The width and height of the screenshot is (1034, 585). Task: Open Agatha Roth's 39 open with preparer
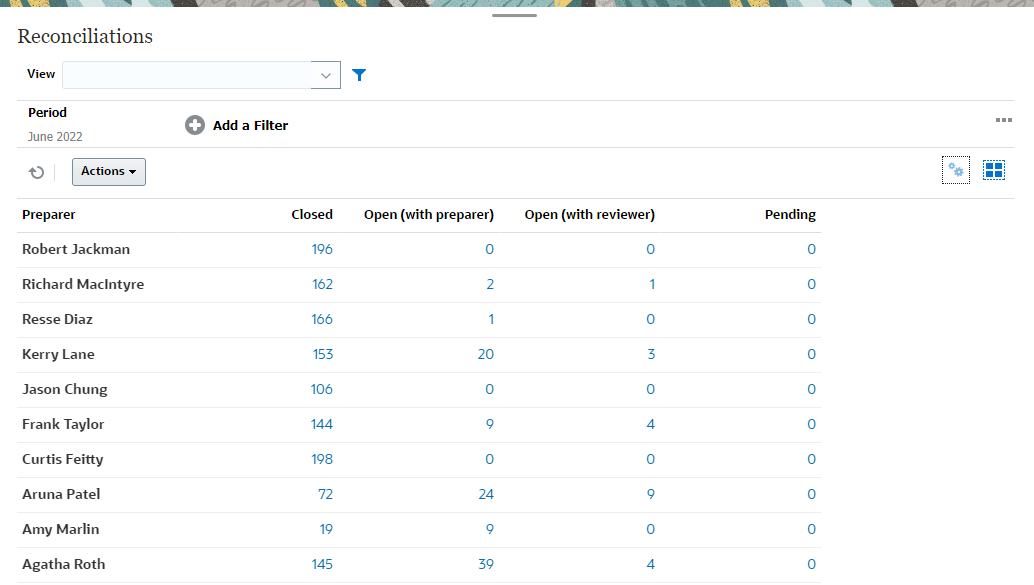pyautogui.click(x=485, y=564)
